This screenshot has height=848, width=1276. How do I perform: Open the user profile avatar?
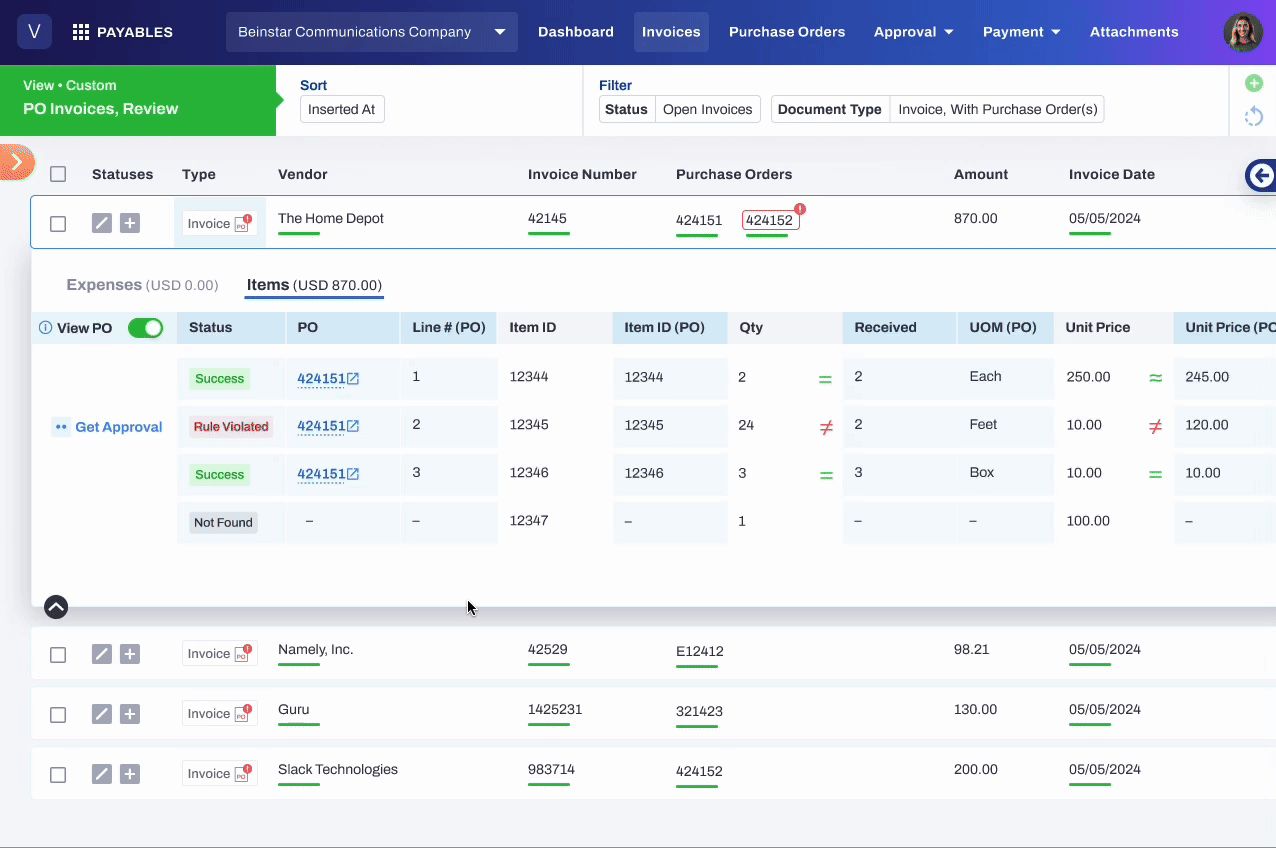click(x=1243, y=32)
